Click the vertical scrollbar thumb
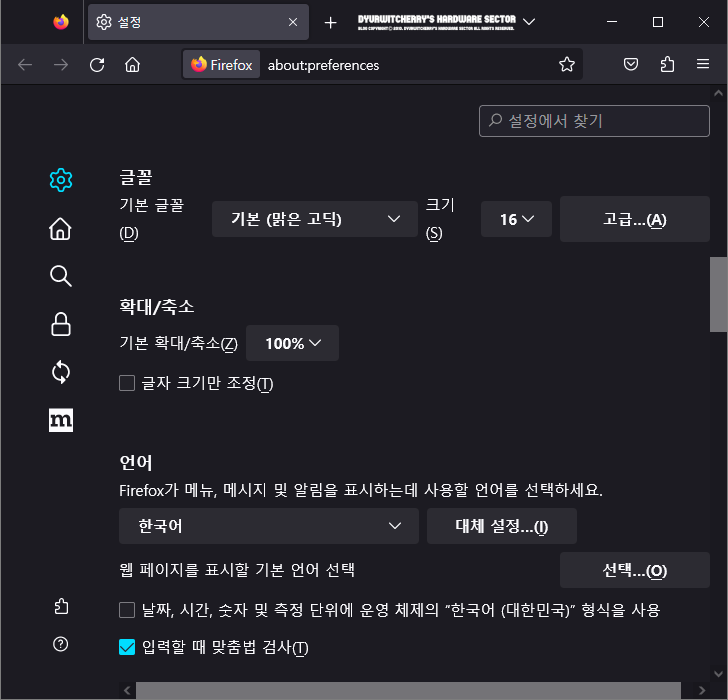Image resolution: width=728 pixels, height=700 pixels. (718, 295)
